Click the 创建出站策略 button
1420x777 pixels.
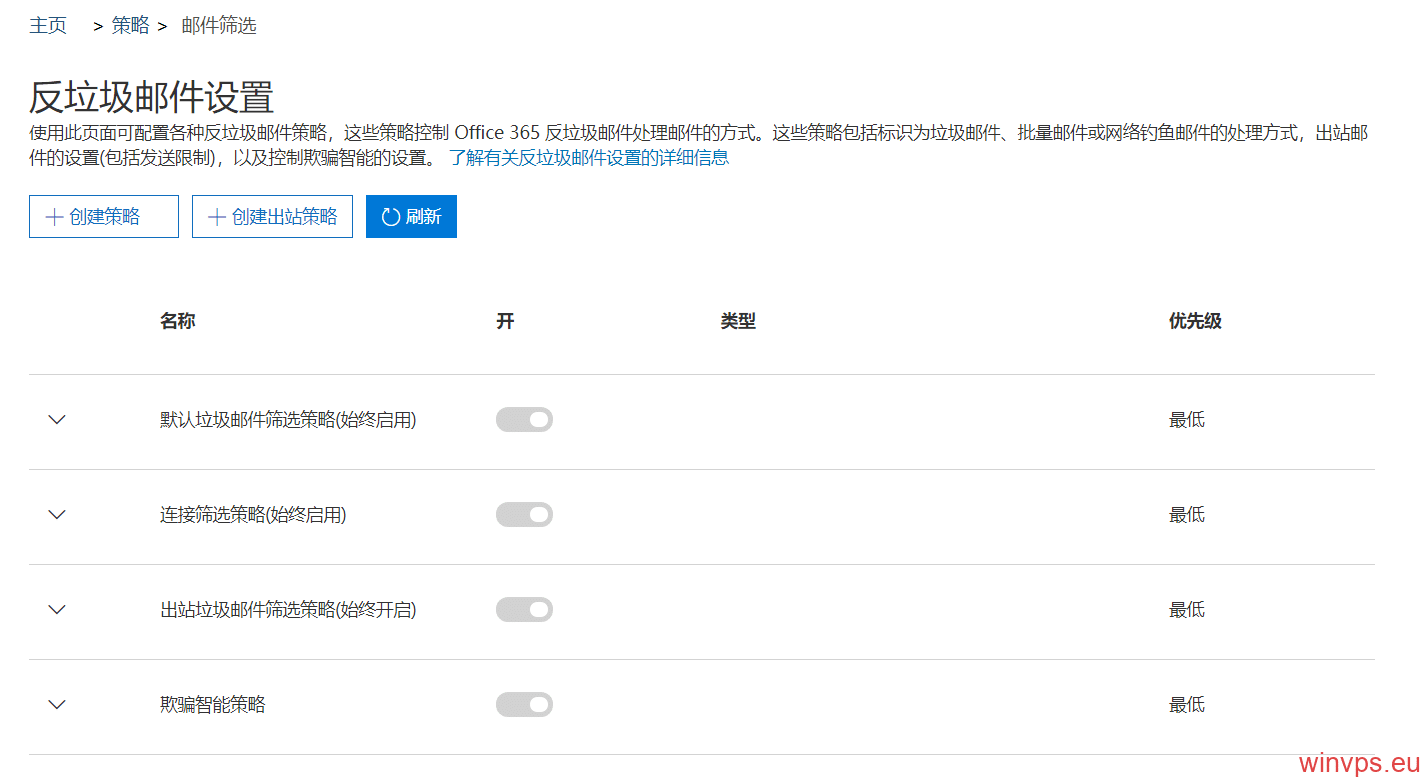[272, 217]
